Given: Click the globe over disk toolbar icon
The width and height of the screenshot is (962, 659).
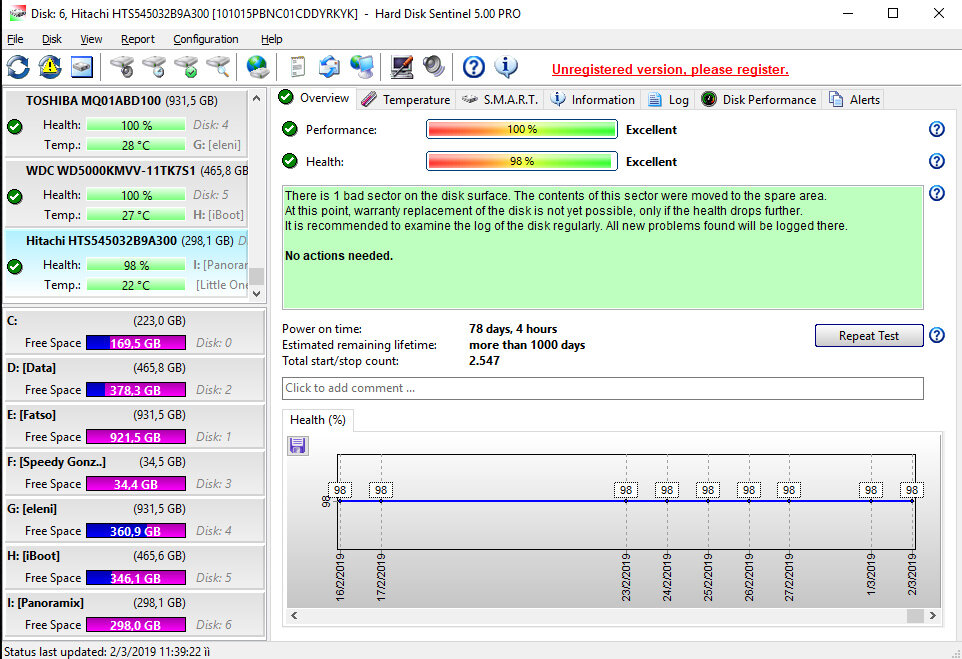Looking at the screenshot, I should click(x=257, y=67).
